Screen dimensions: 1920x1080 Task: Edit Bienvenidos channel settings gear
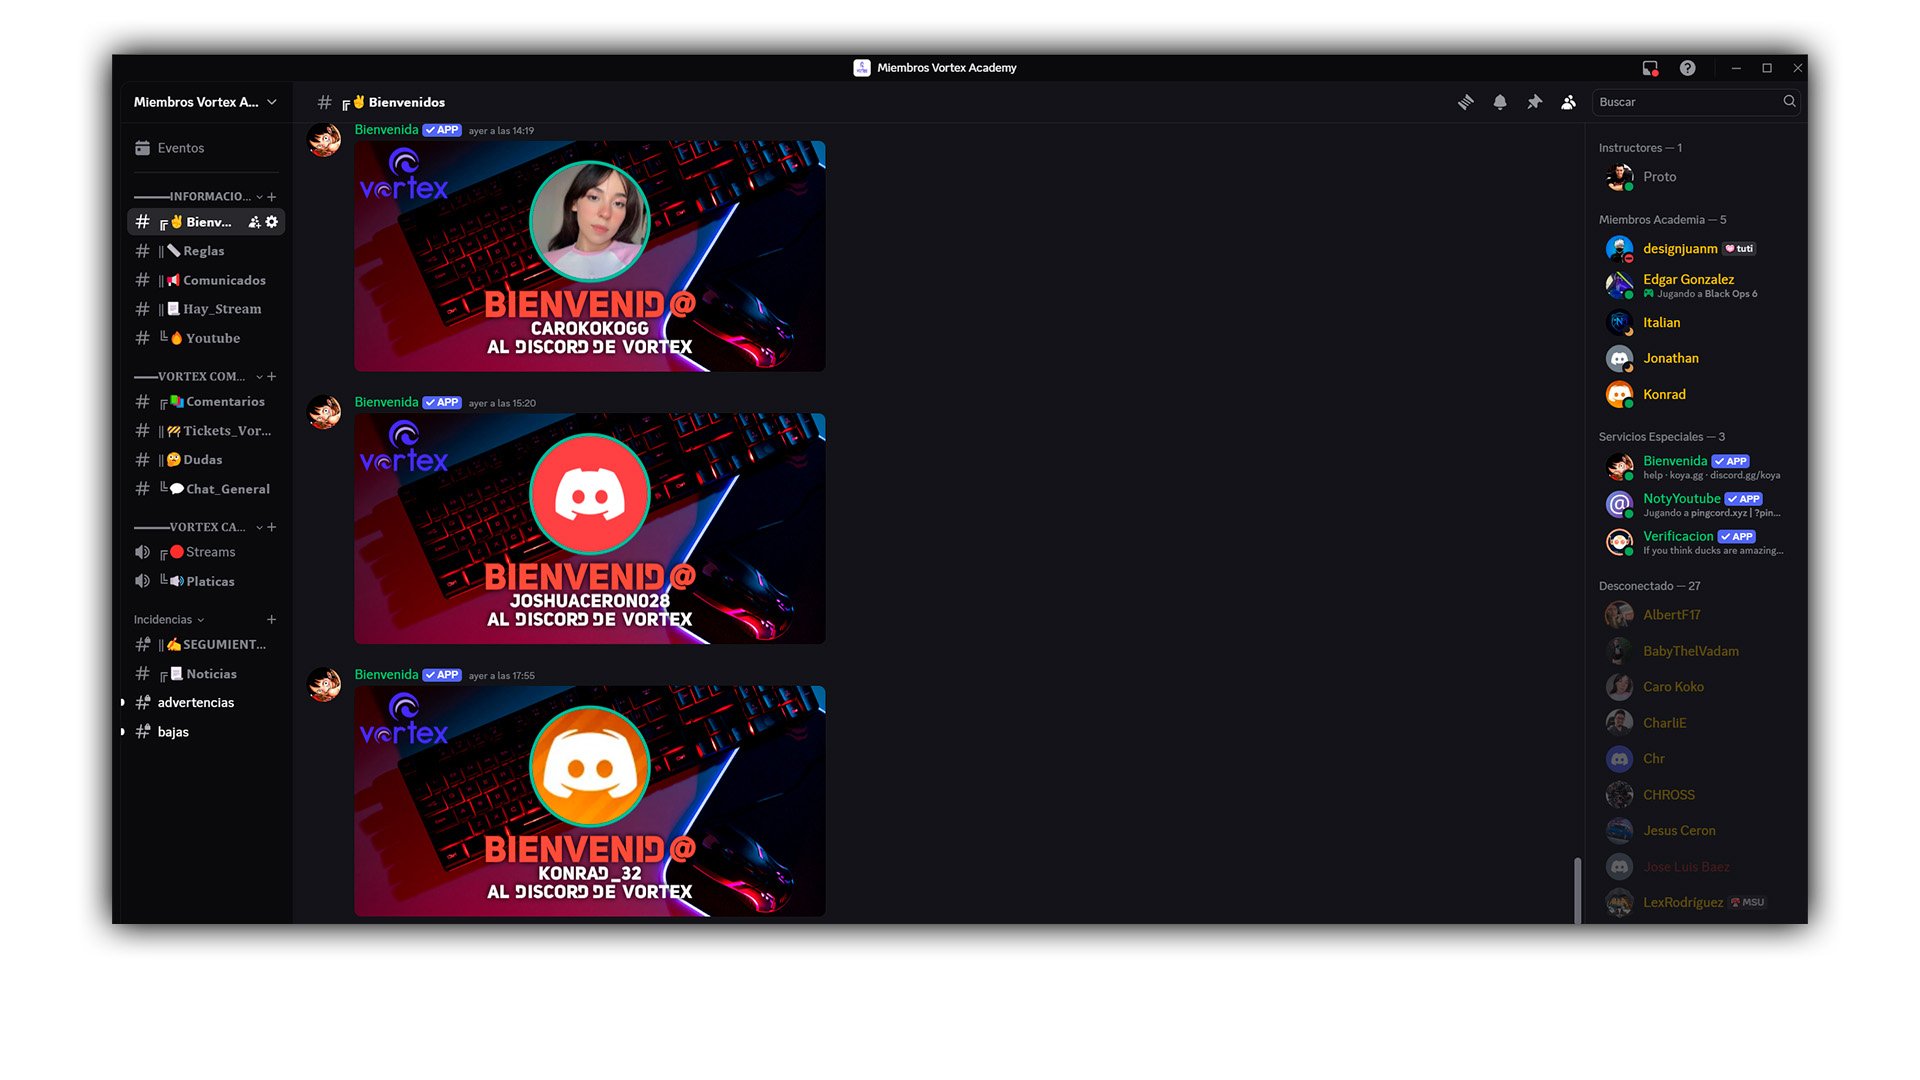click(x=271, y=222)
